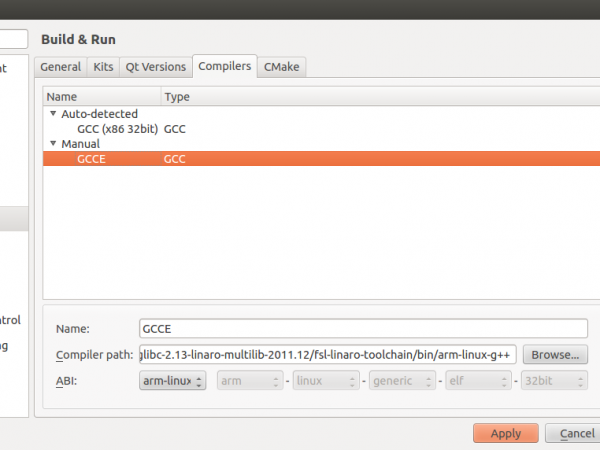Collapse the Auto-detected compilers group
Screen dimensions: 600x450
pos(53,114)
